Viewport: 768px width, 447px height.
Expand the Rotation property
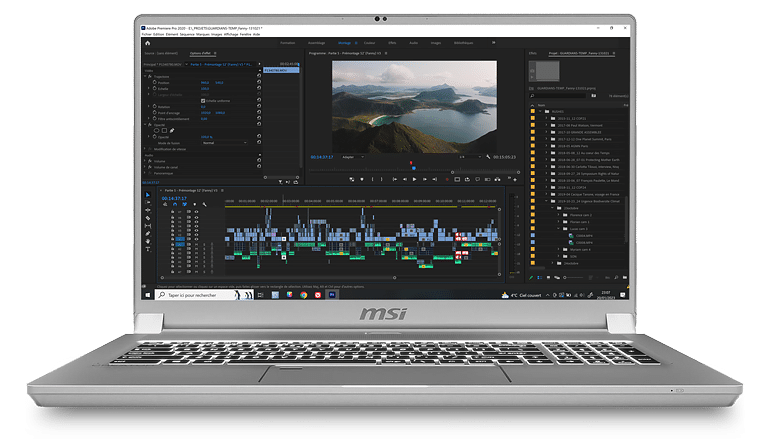pos(146,106)
